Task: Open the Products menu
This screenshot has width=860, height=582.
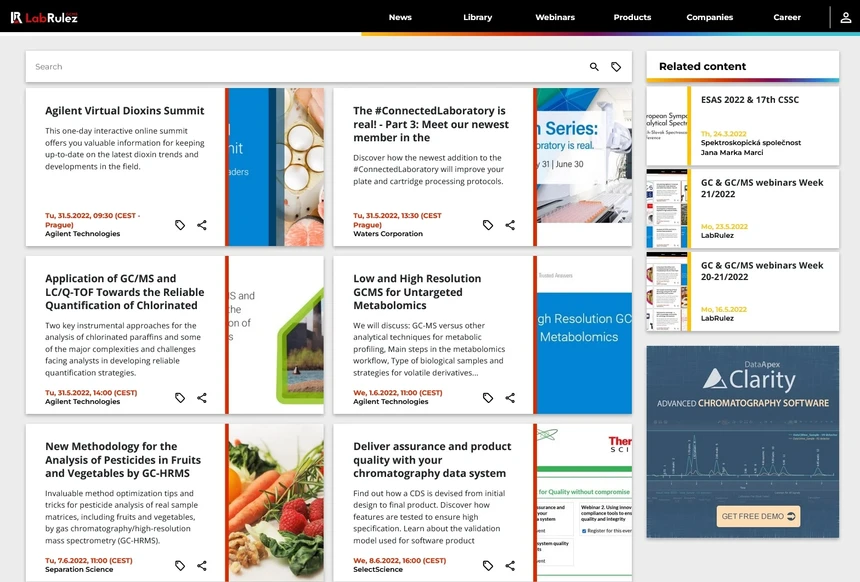Action: 632,18
